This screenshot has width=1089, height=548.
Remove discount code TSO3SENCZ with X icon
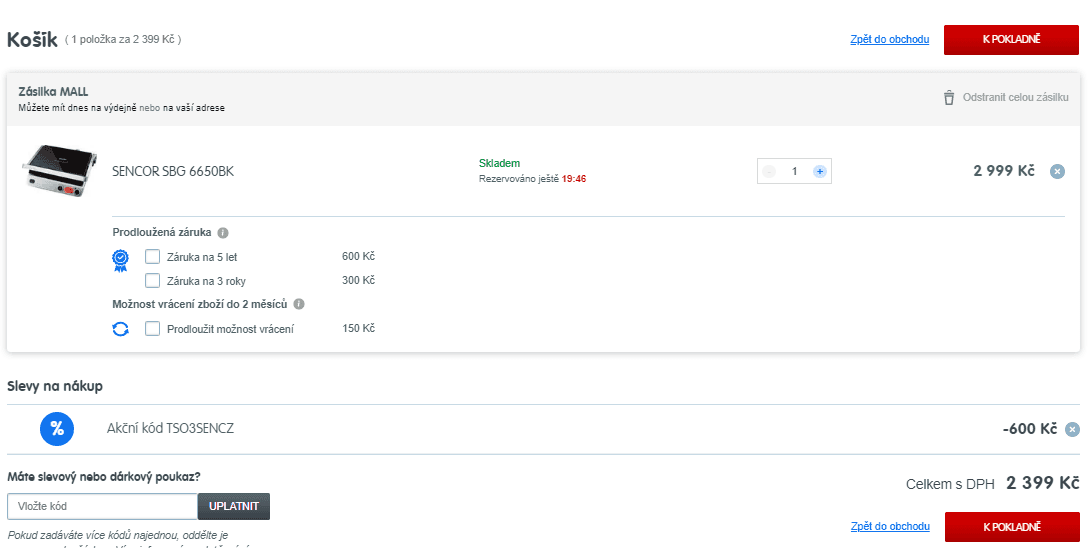tap(1073, 429)
